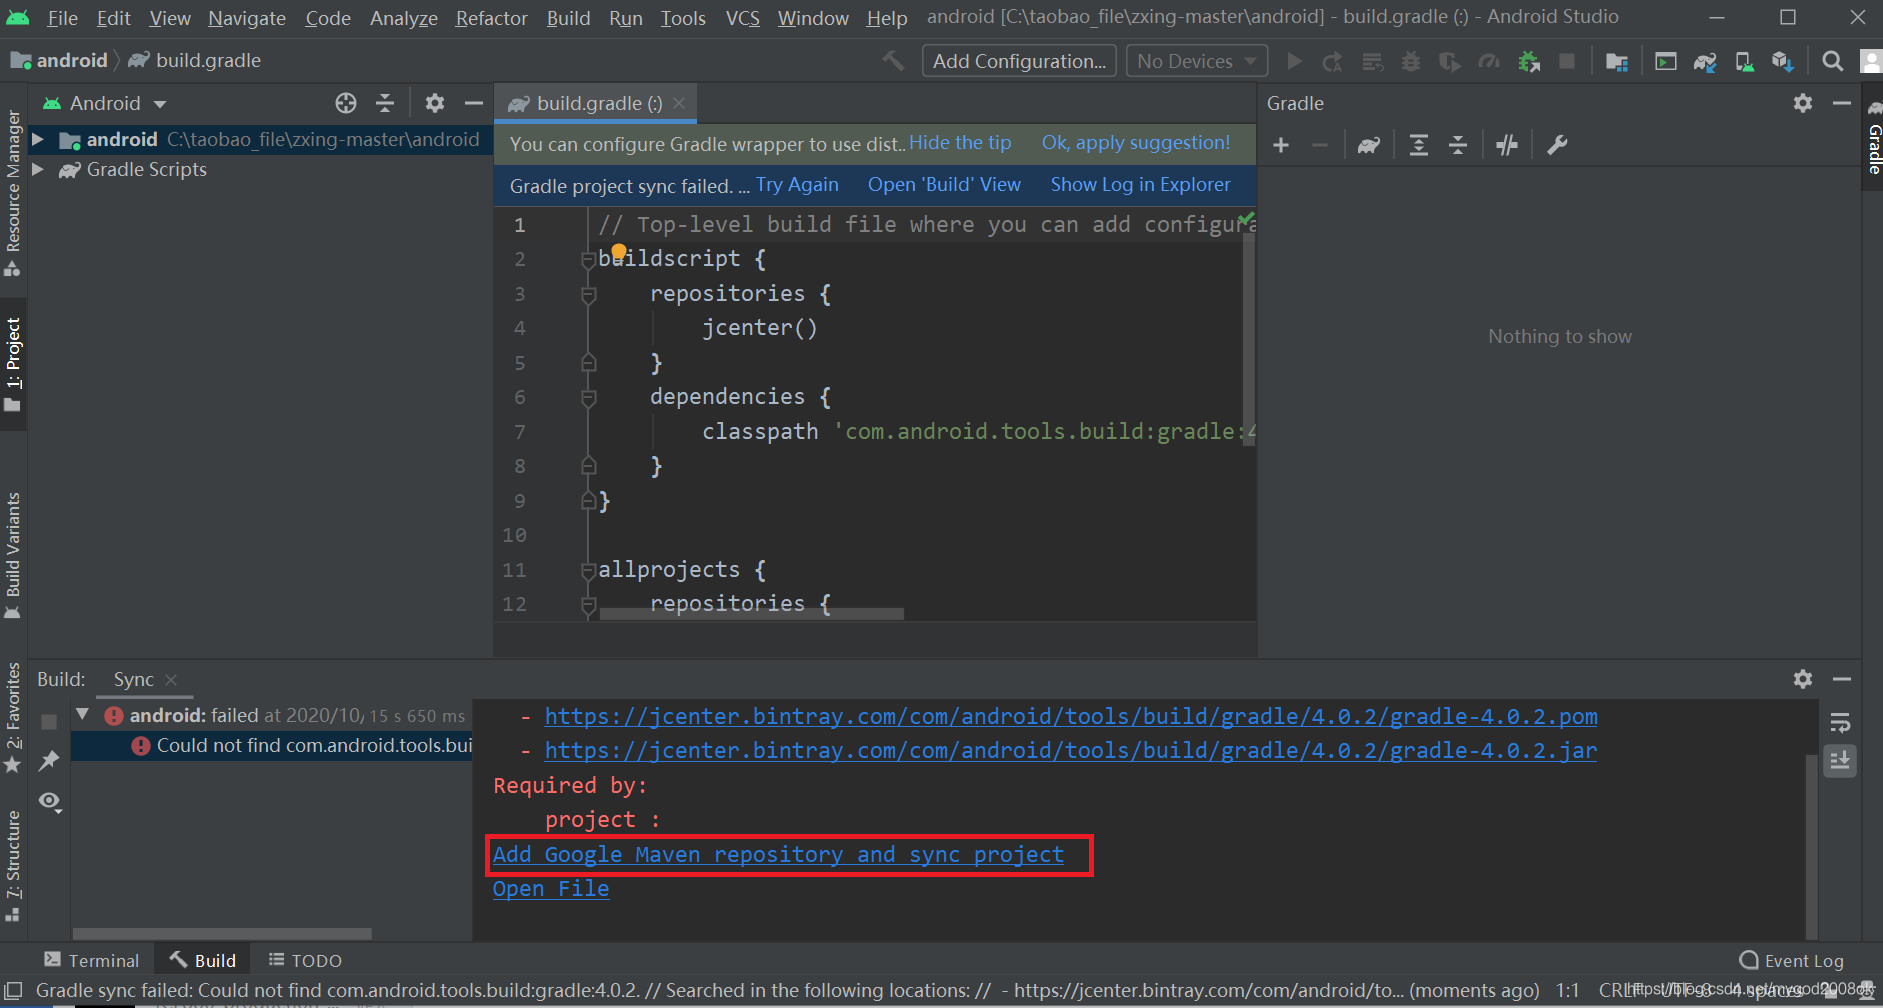Click Open File link in build output
The height and width of the screenshot is (1008, 1883).
tap(551, 889)
